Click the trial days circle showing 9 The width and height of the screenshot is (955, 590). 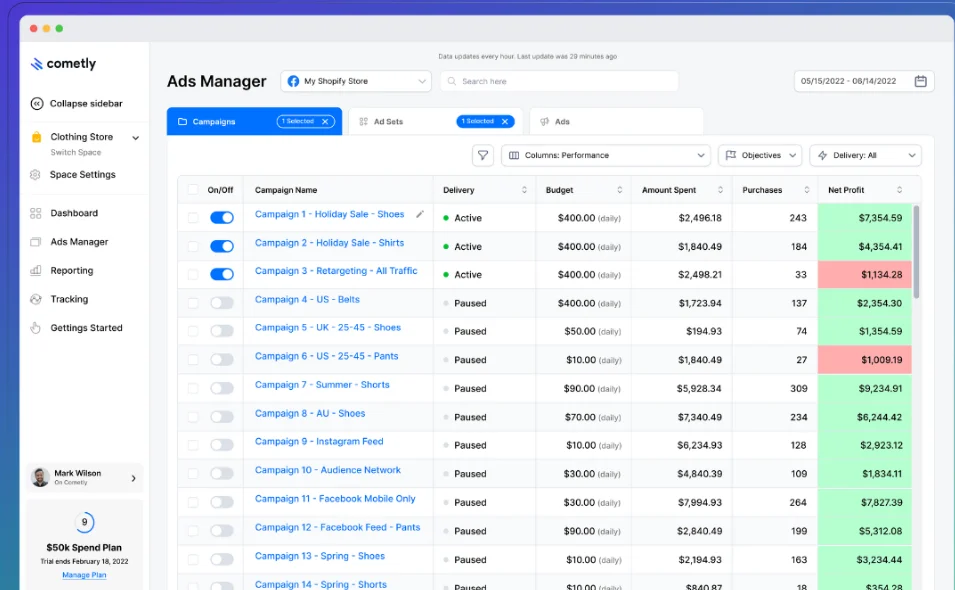[x=85, y=522]
